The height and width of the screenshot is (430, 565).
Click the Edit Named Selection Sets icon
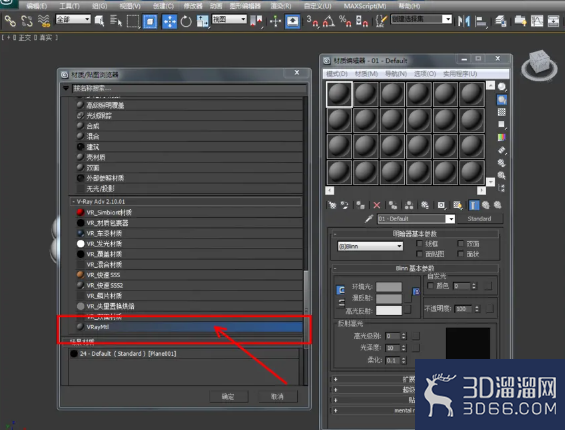(381, 21)
